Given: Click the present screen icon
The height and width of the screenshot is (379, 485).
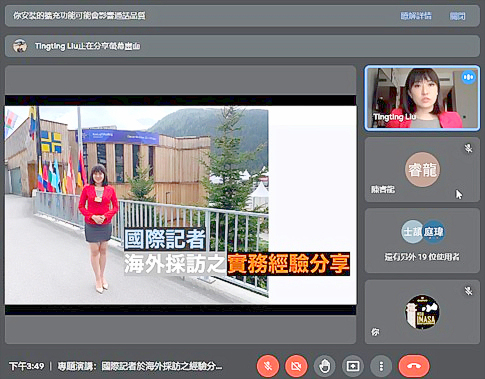Looking at the screenshot, I should coord(353,366).
